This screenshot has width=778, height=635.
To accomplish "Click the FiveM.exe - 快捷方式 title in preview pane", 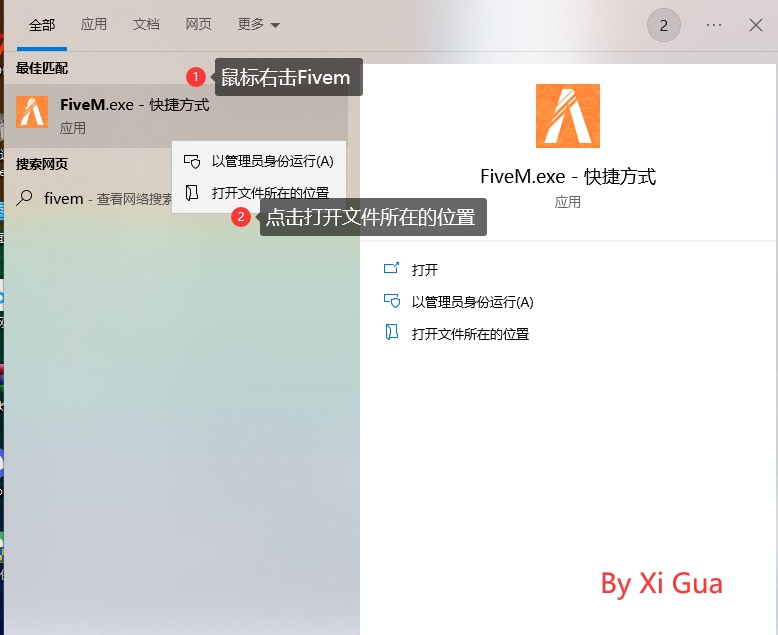I will coord(568,177).
